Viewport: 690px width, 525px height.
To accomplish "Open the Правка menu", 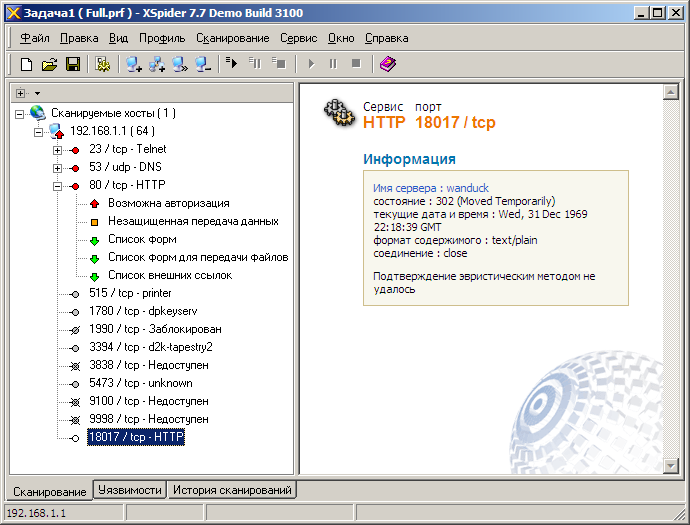I will tap(79, 38).
